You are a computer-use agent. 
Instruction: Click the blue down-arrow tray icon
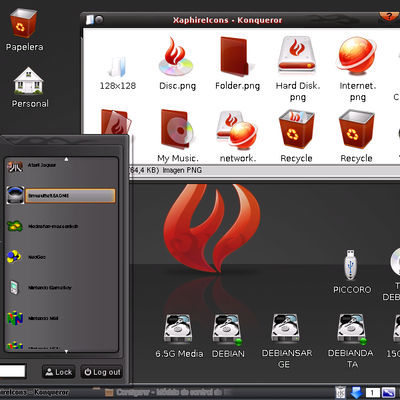(356, 392)
